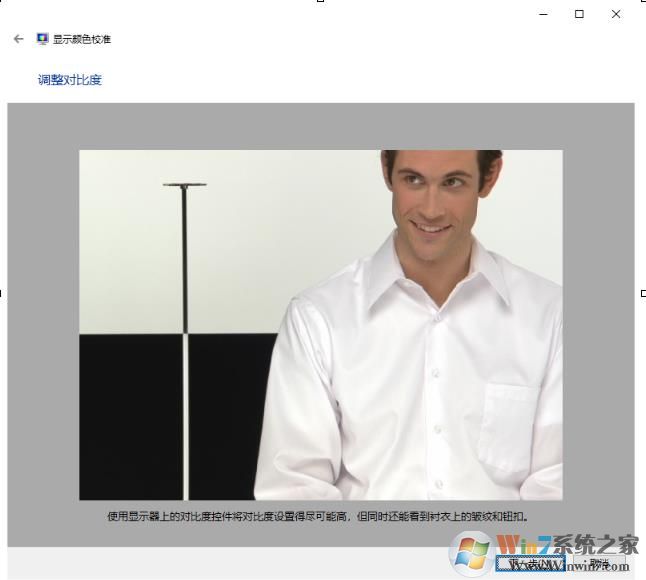The image size is (646, 580).
Task: Click the 调整对比度 heading text
Action: click(x=70, y=80)
